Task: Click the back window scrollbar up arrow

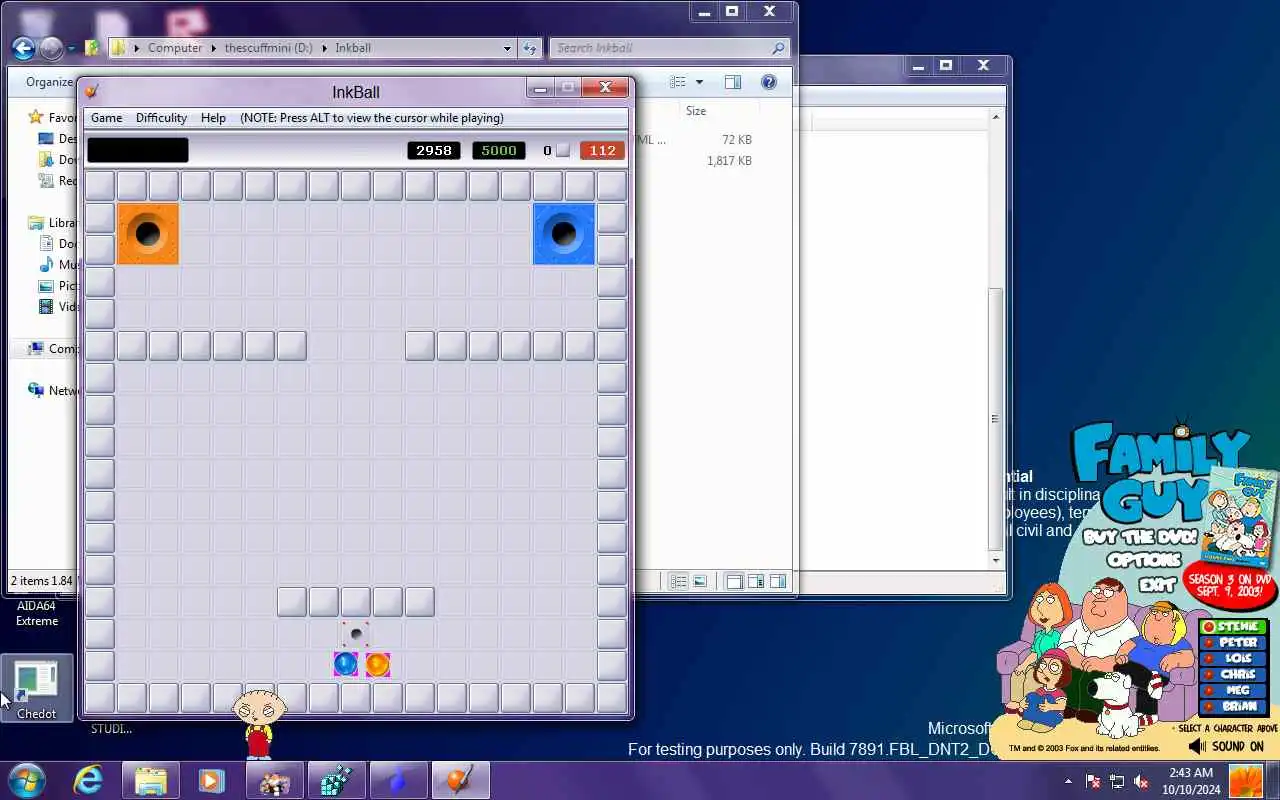Action: pyautogui.click(x=995, y=118)
